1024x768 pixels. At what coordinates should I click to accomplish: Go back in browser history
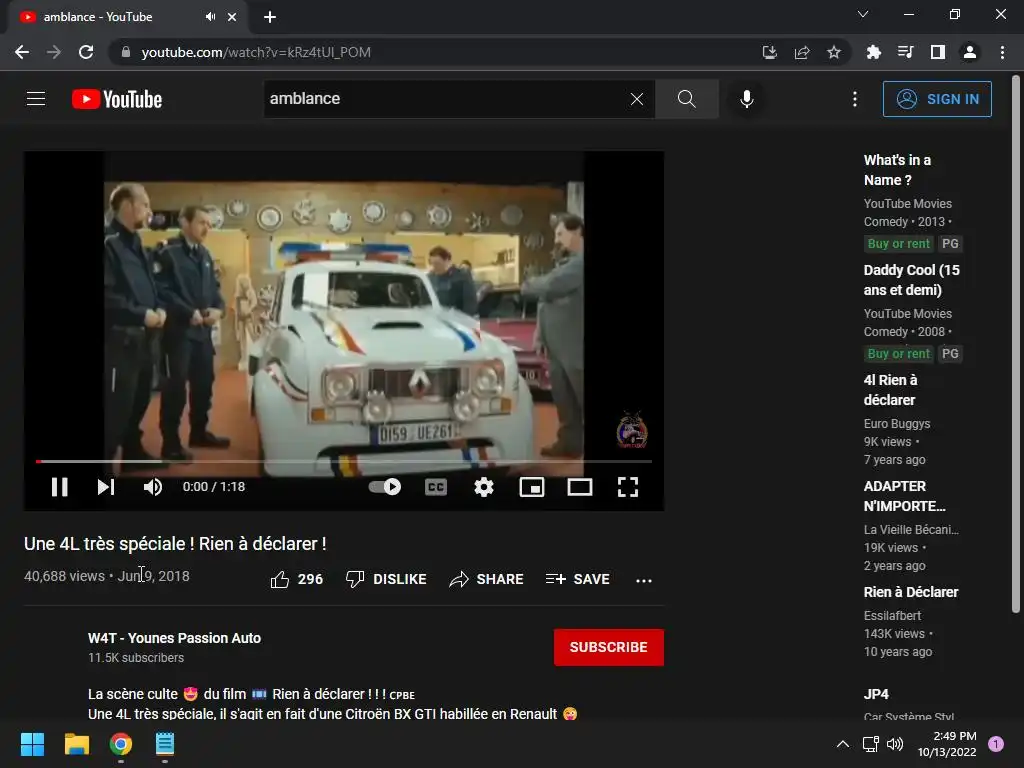click(x=22, y=52)
